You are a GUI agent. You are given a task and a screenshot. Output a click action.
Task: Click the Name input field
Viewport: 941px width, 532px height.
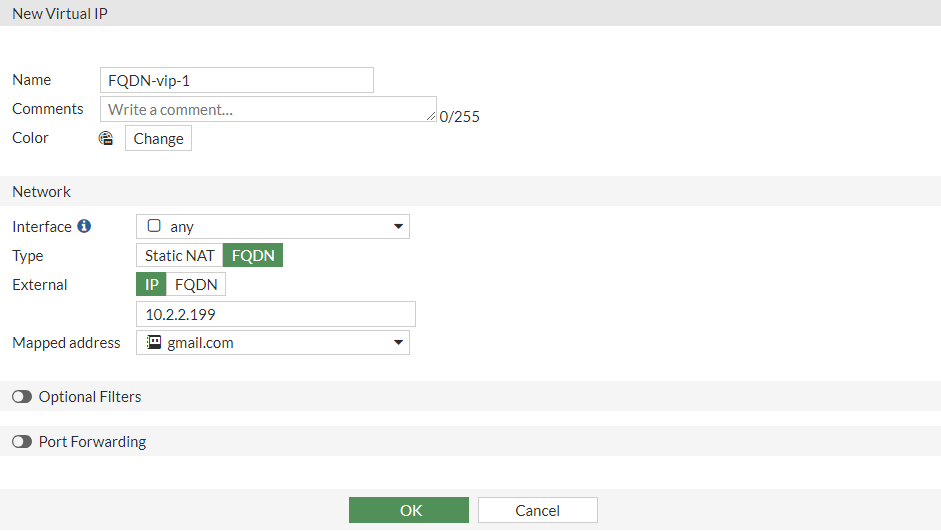[x=237, y=80]
